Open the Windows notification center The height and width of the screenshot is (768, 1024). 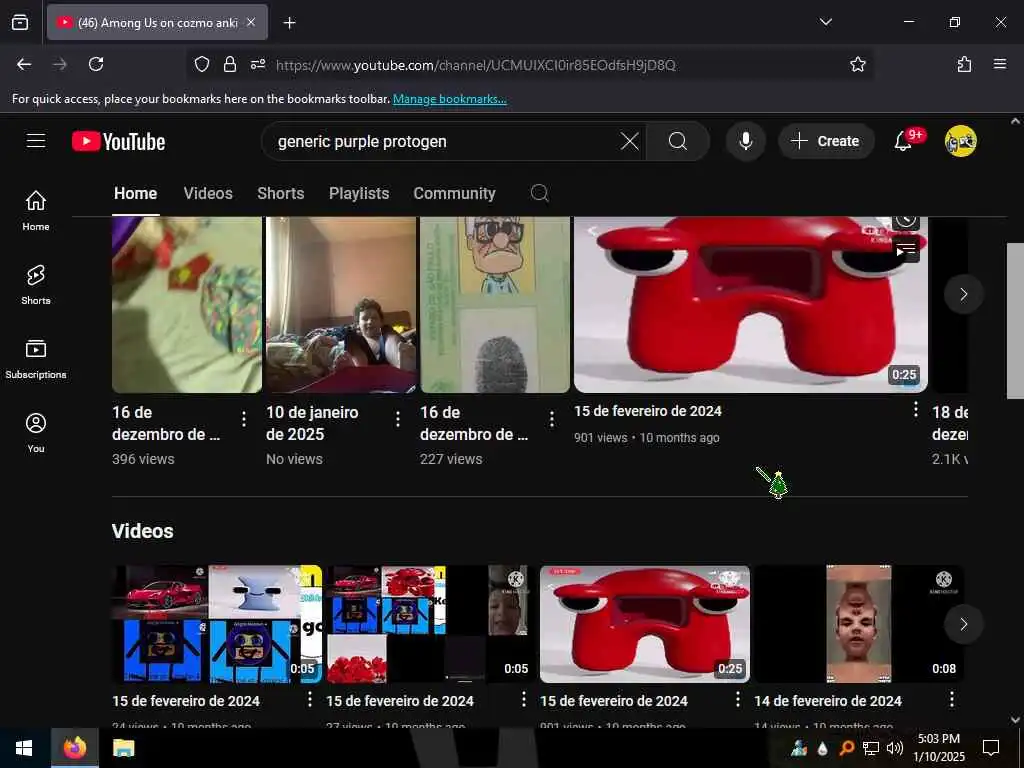(x=991, y=748)
